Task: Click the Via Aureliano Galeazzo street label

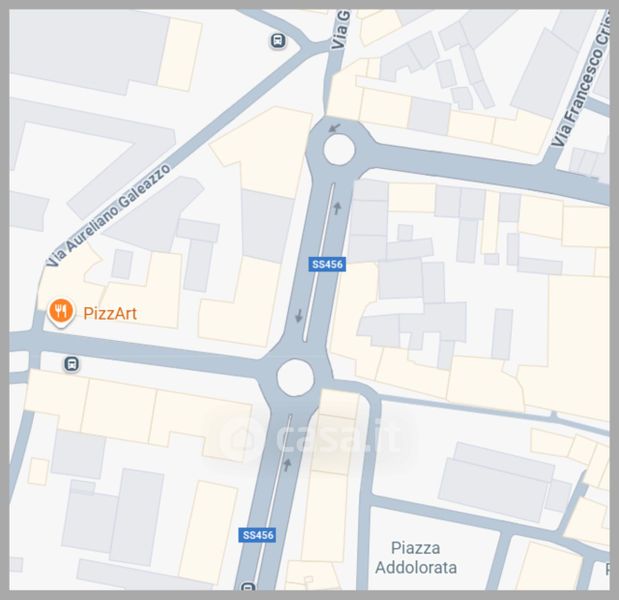Action: (x=109, y=215)
